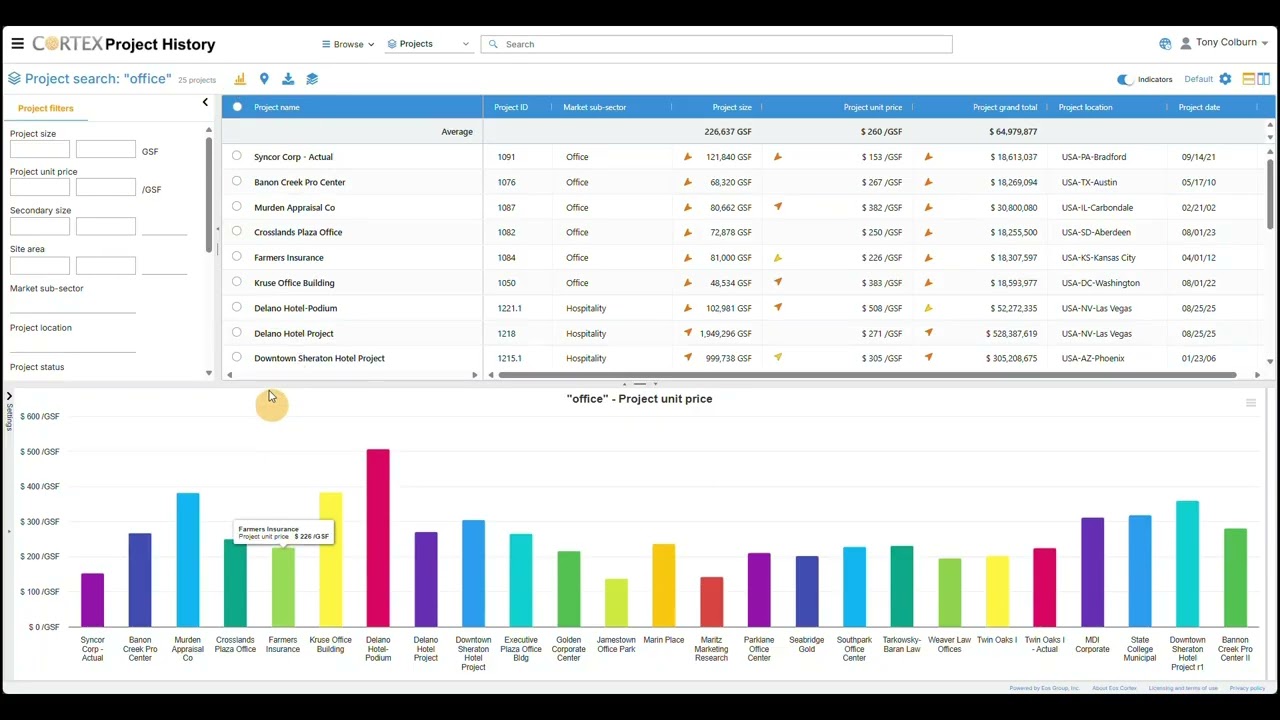Click the globe language icon

pos(1165,44)
